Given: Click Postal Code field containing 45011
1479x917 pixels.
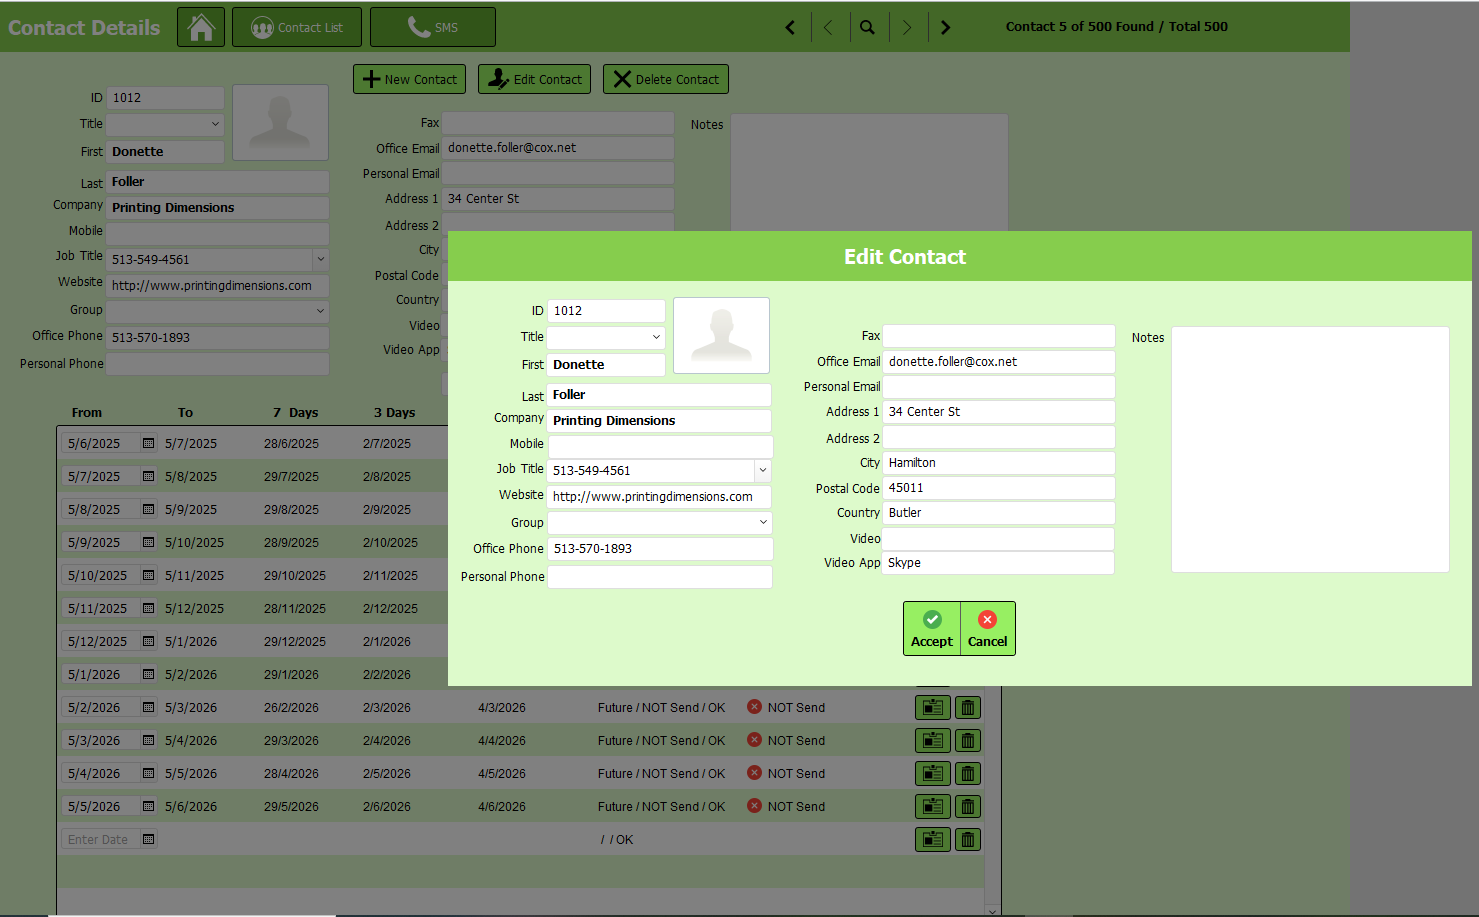Looking at the screenshot, I should tap(999, 488).
